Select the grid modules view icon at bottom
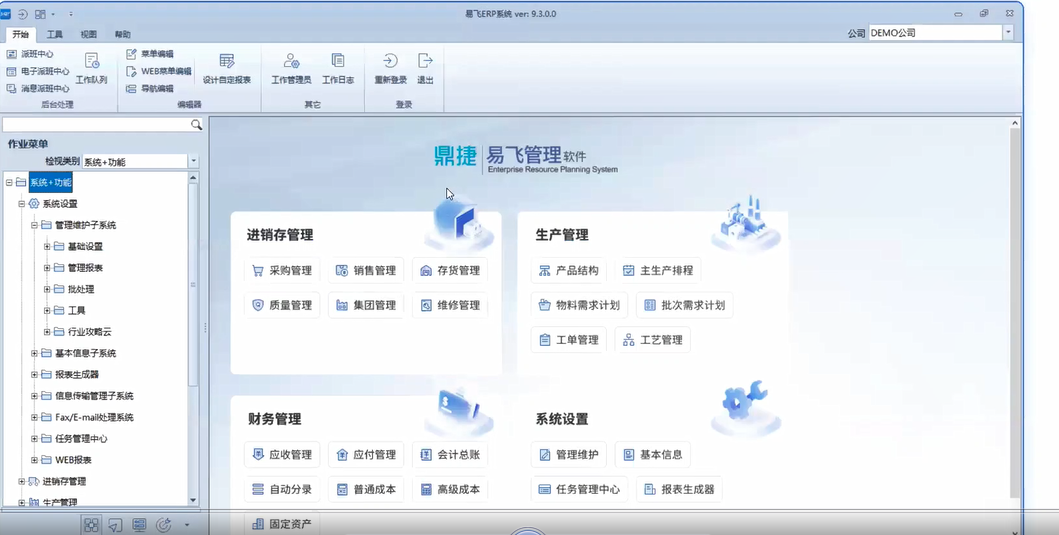Viewport: 1059px width, 535px height. (x=91, y=524)
